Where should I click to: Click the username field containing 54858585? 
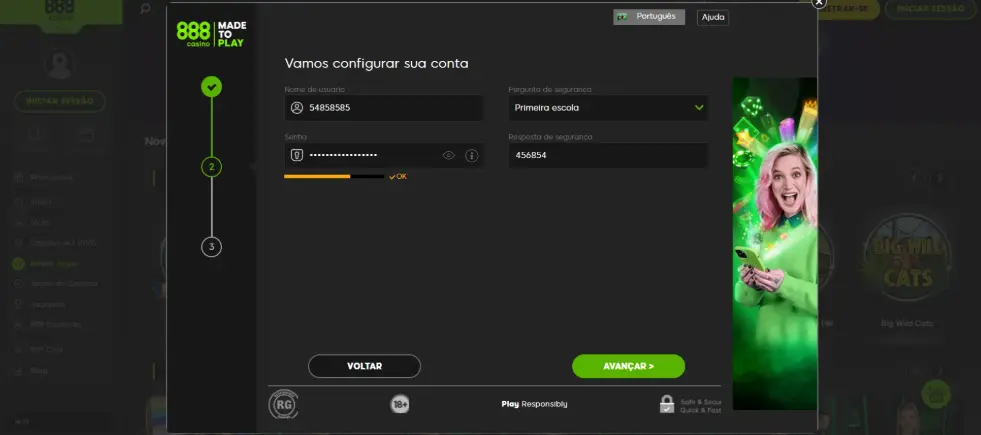[384, 108]
